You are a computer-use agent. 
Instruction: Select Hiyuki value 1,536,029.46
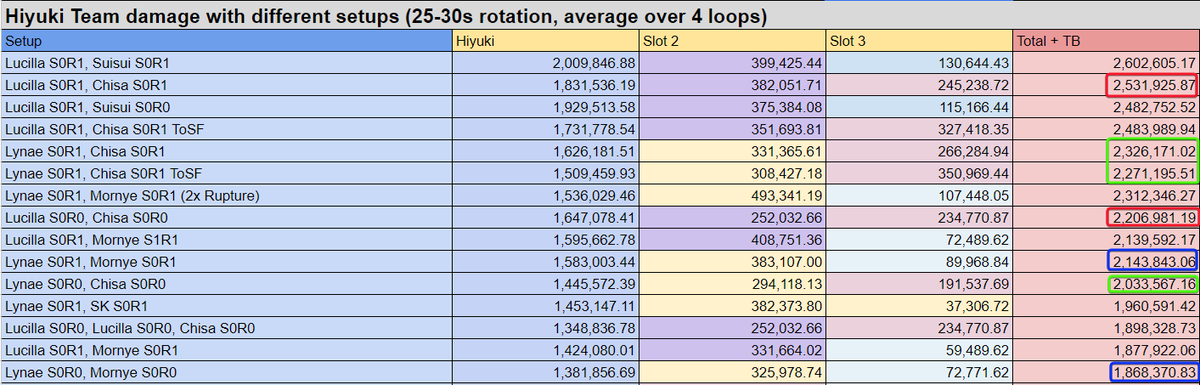pyautogui.click(x=545, y=195)
